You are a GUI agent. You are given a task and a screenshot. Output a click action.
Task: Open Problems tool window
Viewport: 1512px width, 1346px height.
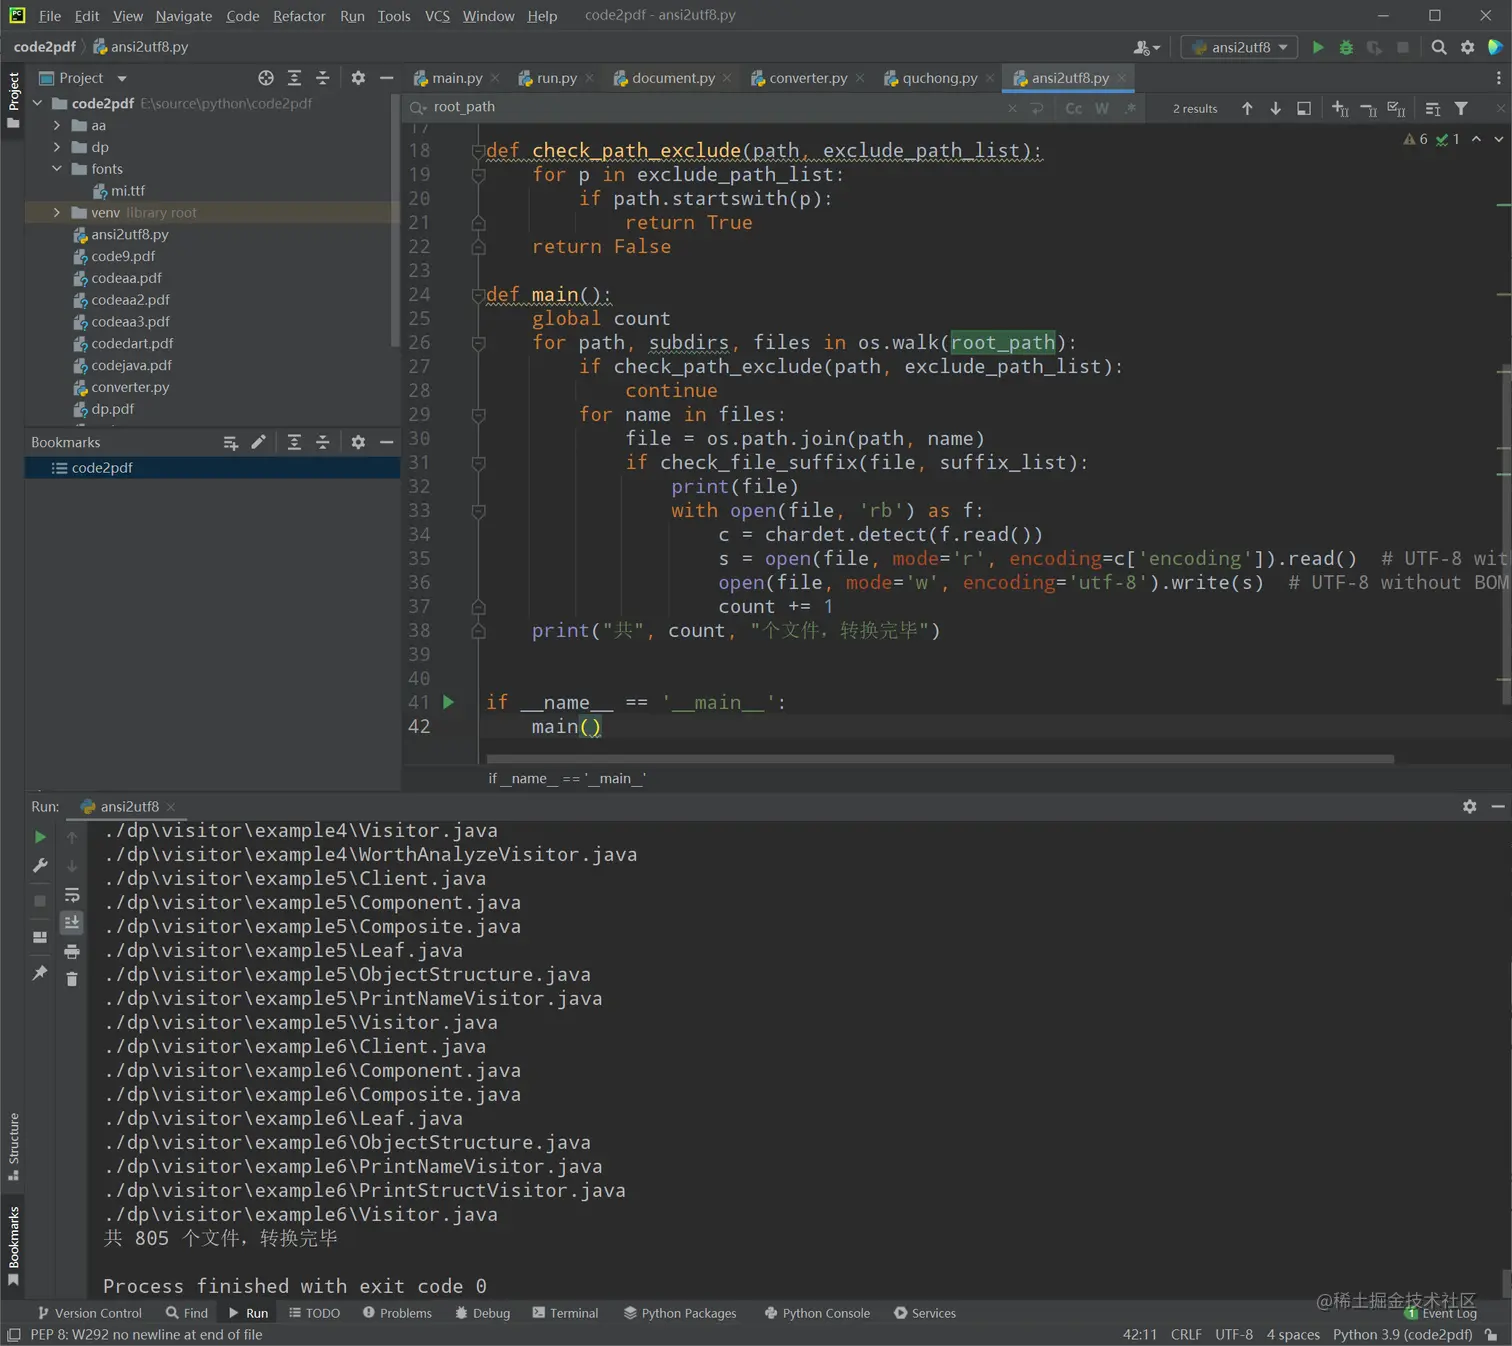click(x=397, y=1313)
